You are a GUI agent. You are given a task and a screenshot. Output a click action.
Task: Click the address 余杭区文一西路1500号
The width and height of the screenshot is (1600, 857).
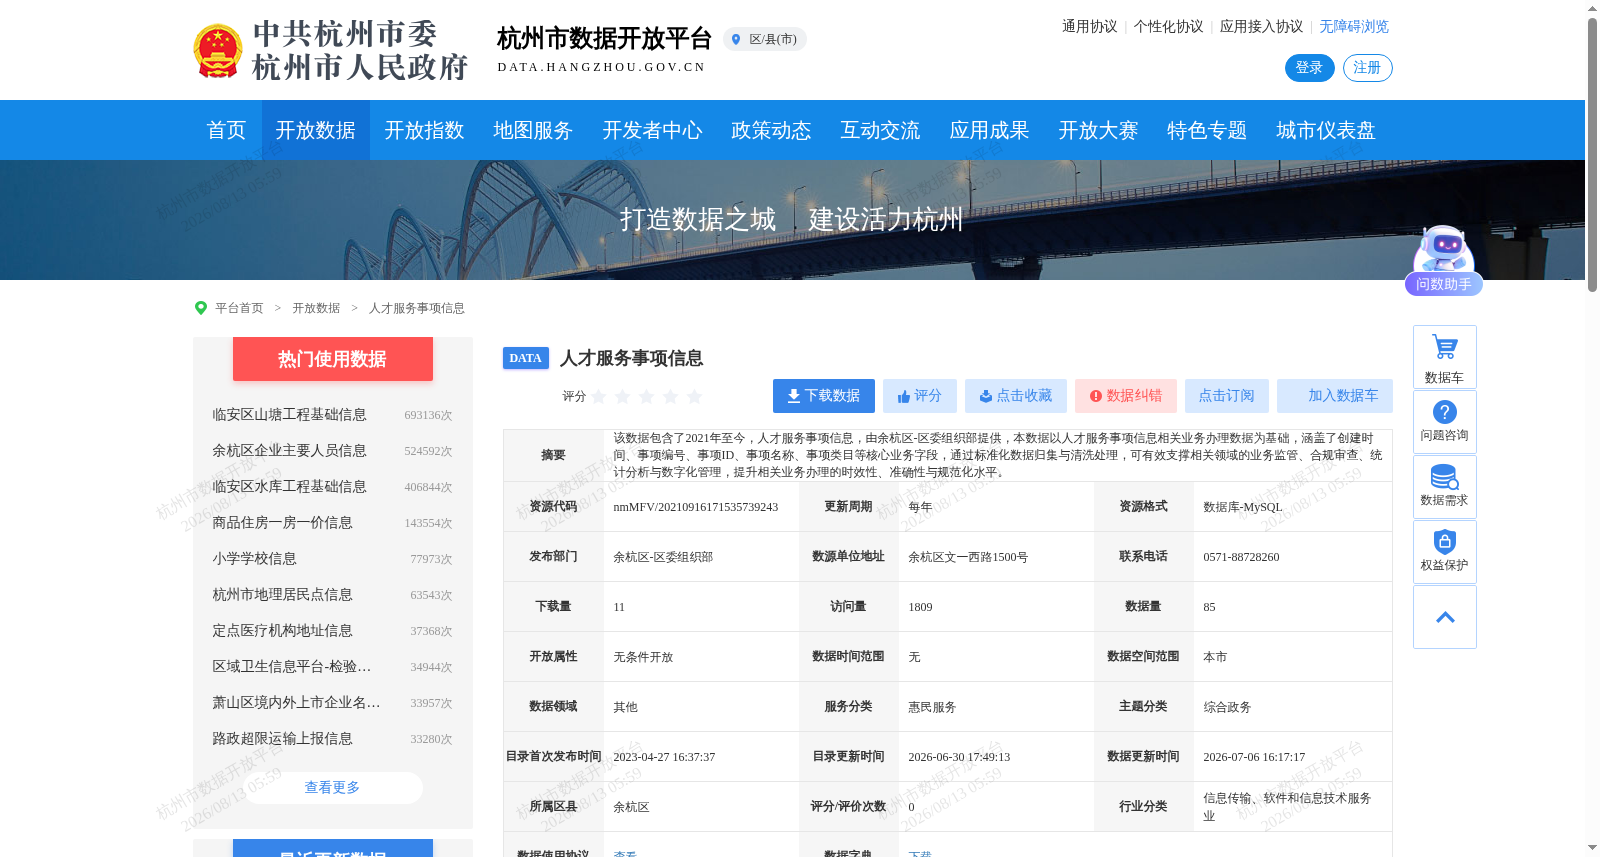pos(968,557)
